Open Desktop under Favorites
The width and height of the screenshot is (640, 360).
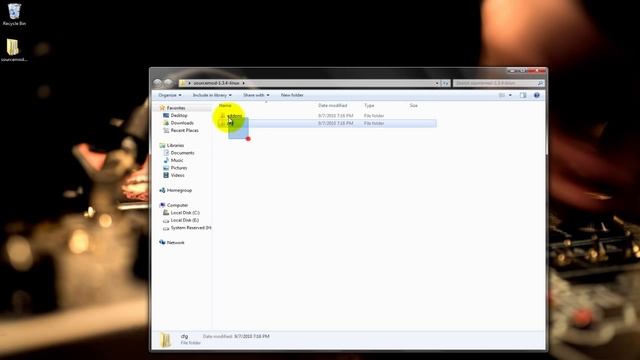179,116
